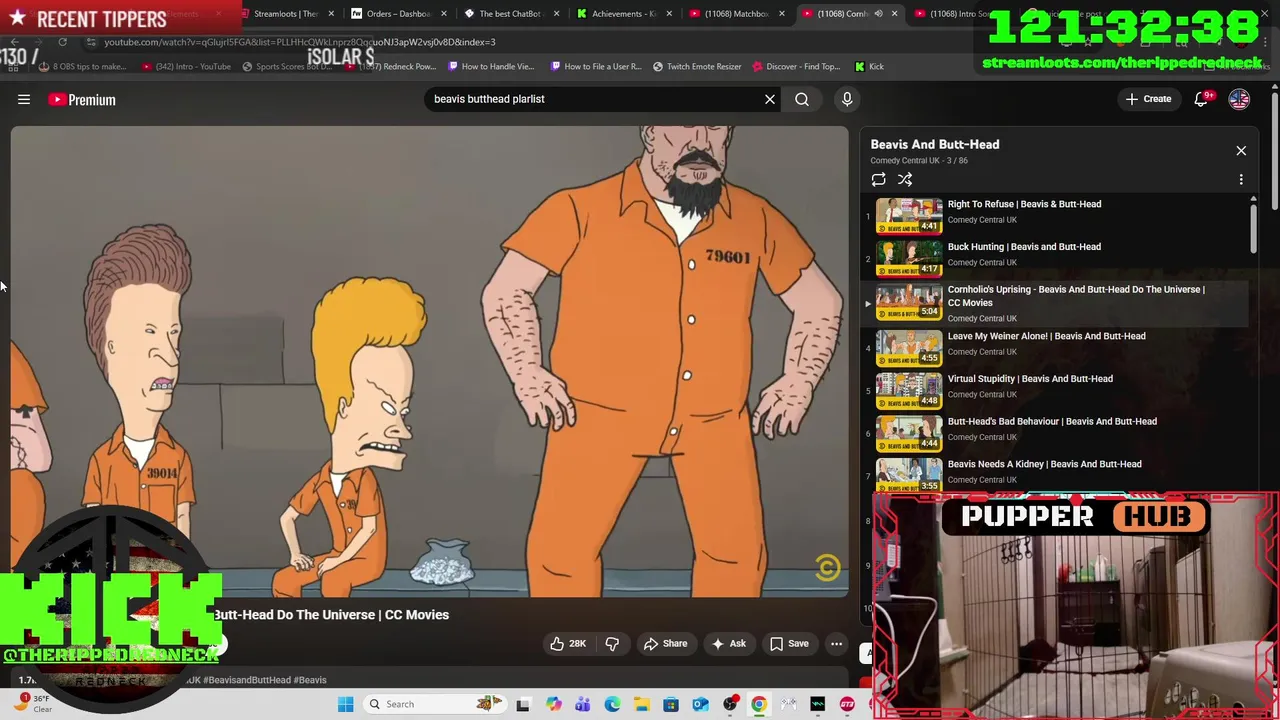The height and width of the screenshot is (720, 1280).
Task: Share this video
Action: click(x=666, y=644)
